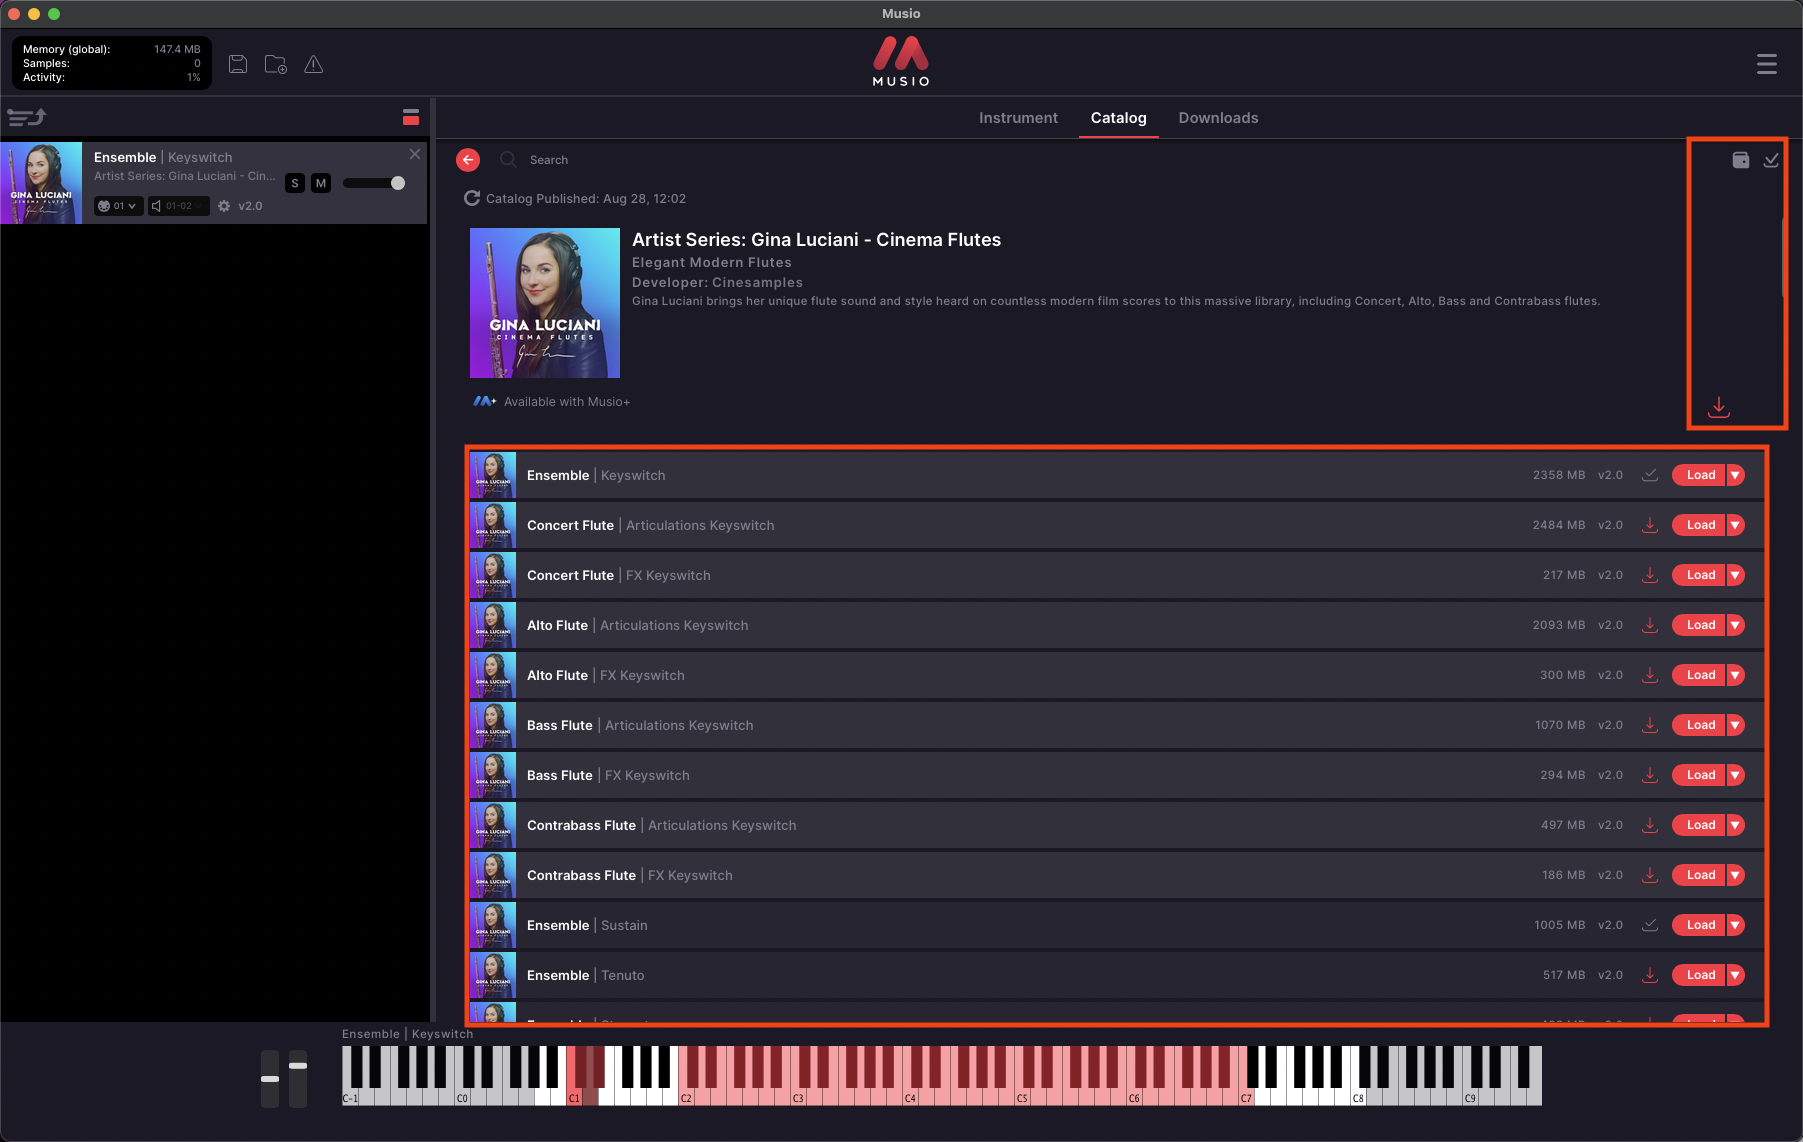1803x1142 pixels.
Task: Click the version v2.0 label in rack
Action: tap(250, 206)
